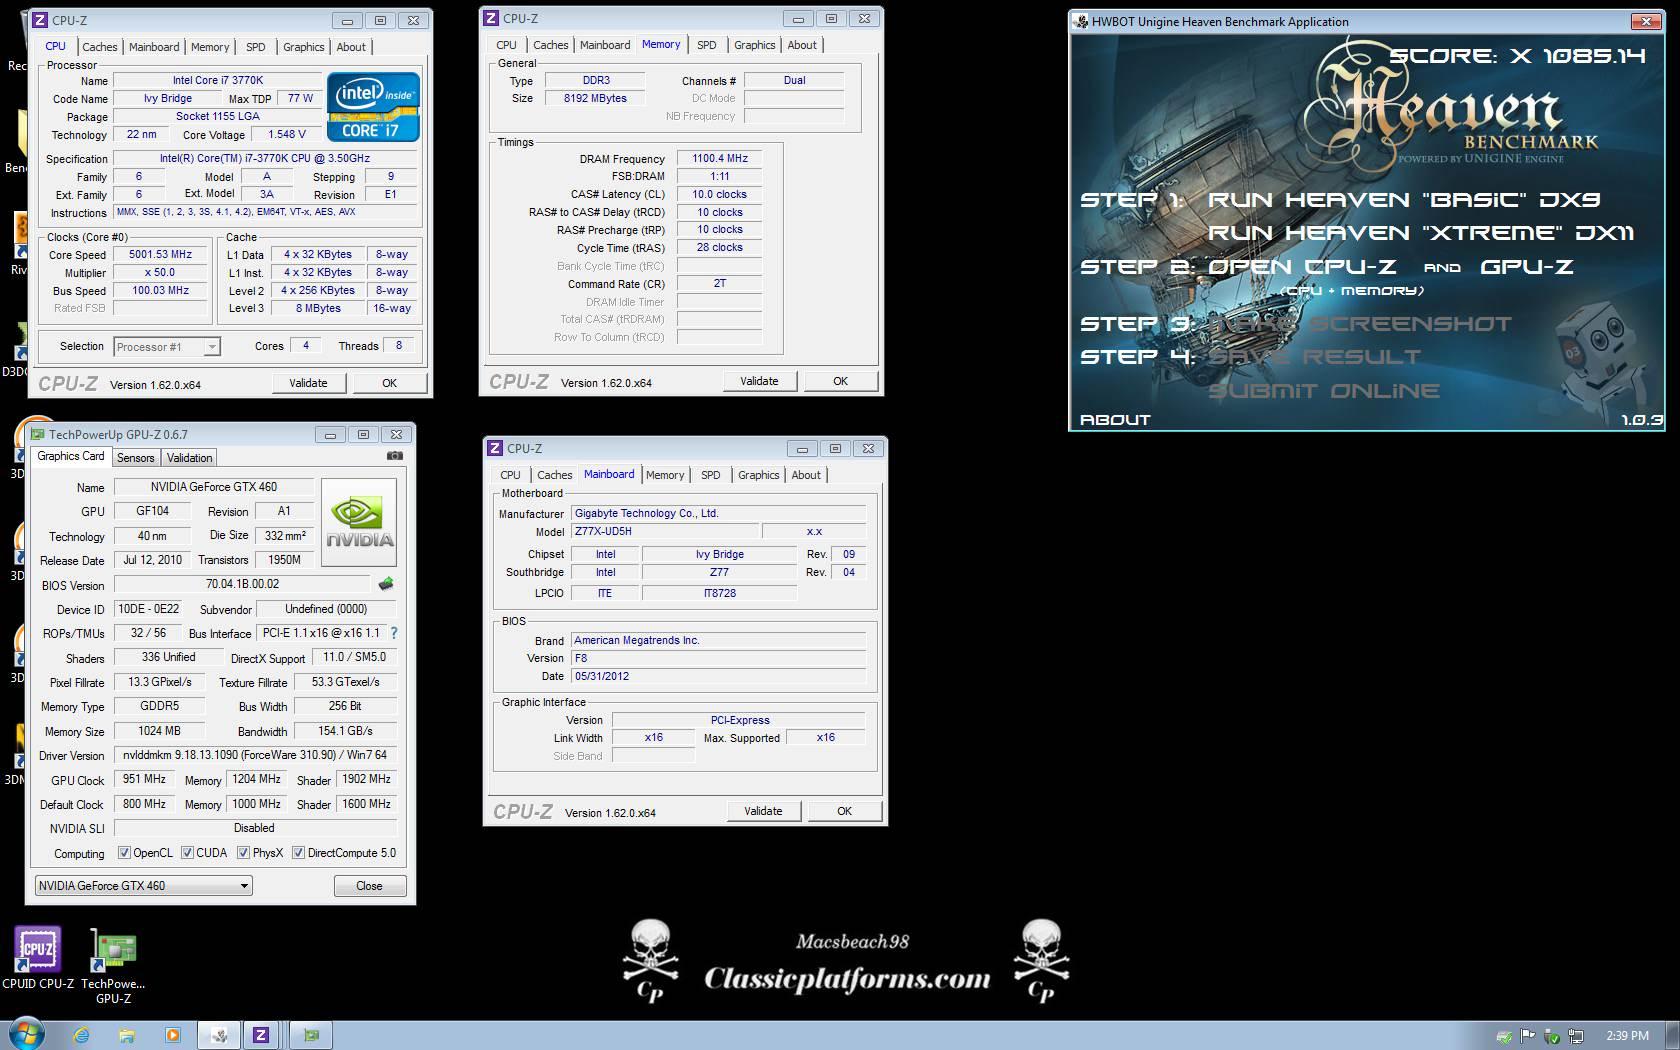Open the Graphics tab in Mainboard window
The image size is (1680, 1050).
coord(758,475)
